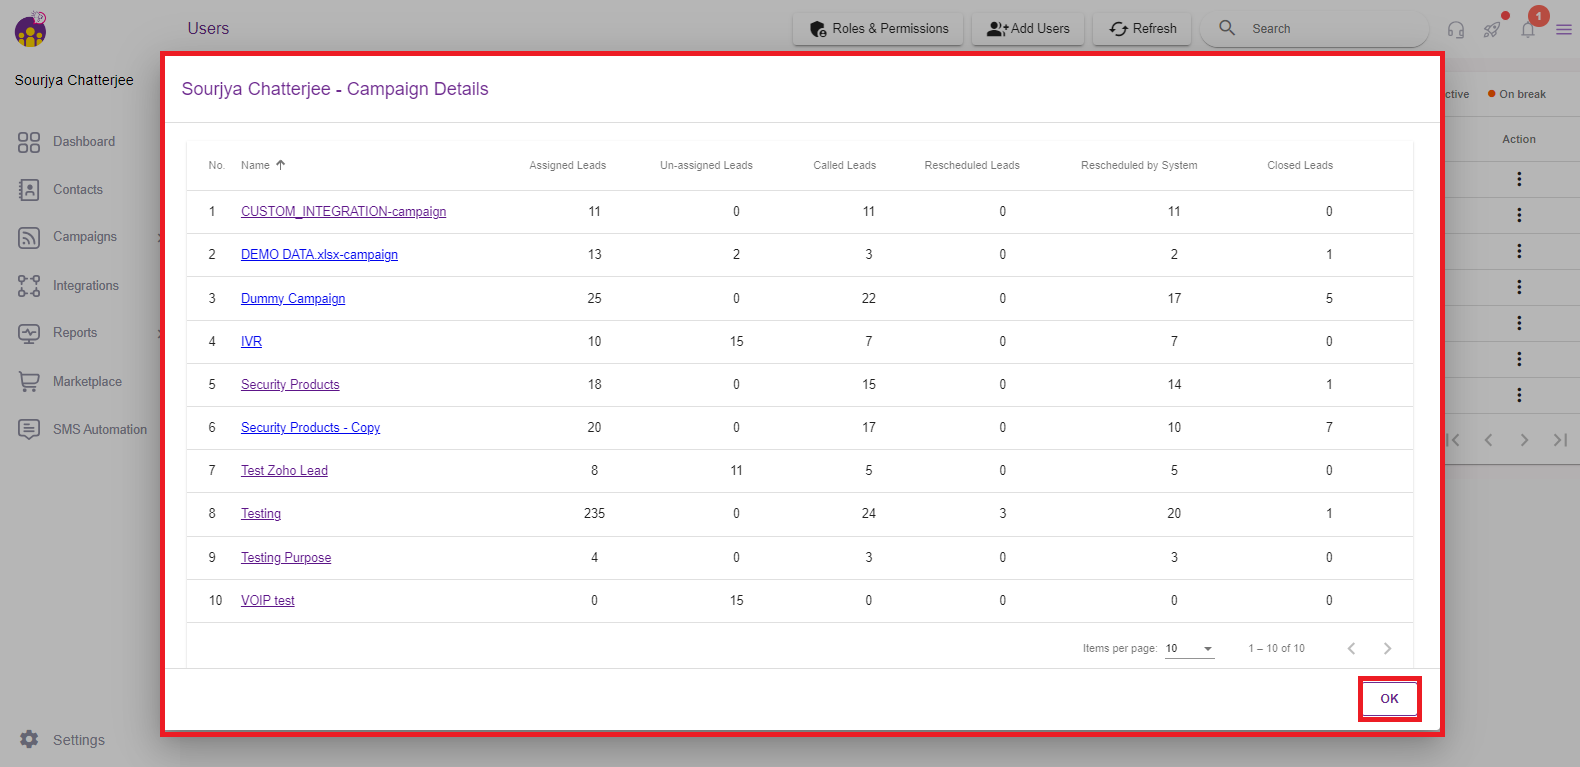Click the Settings gear icon

(29, 739)
